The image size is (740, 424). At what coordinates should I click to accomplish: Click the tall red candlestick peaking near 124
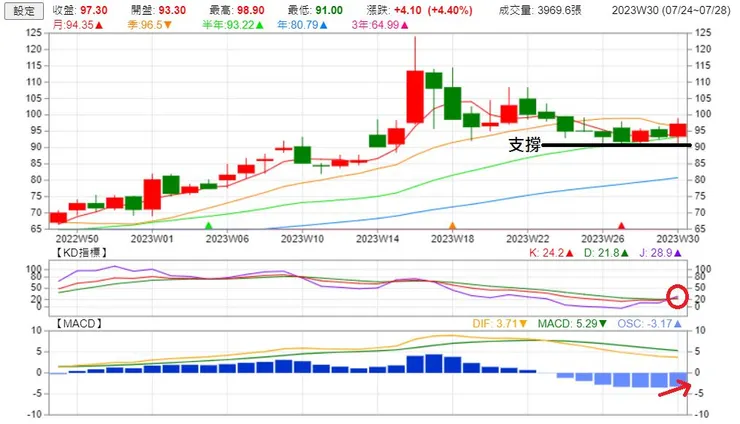[x=415, y=96]
